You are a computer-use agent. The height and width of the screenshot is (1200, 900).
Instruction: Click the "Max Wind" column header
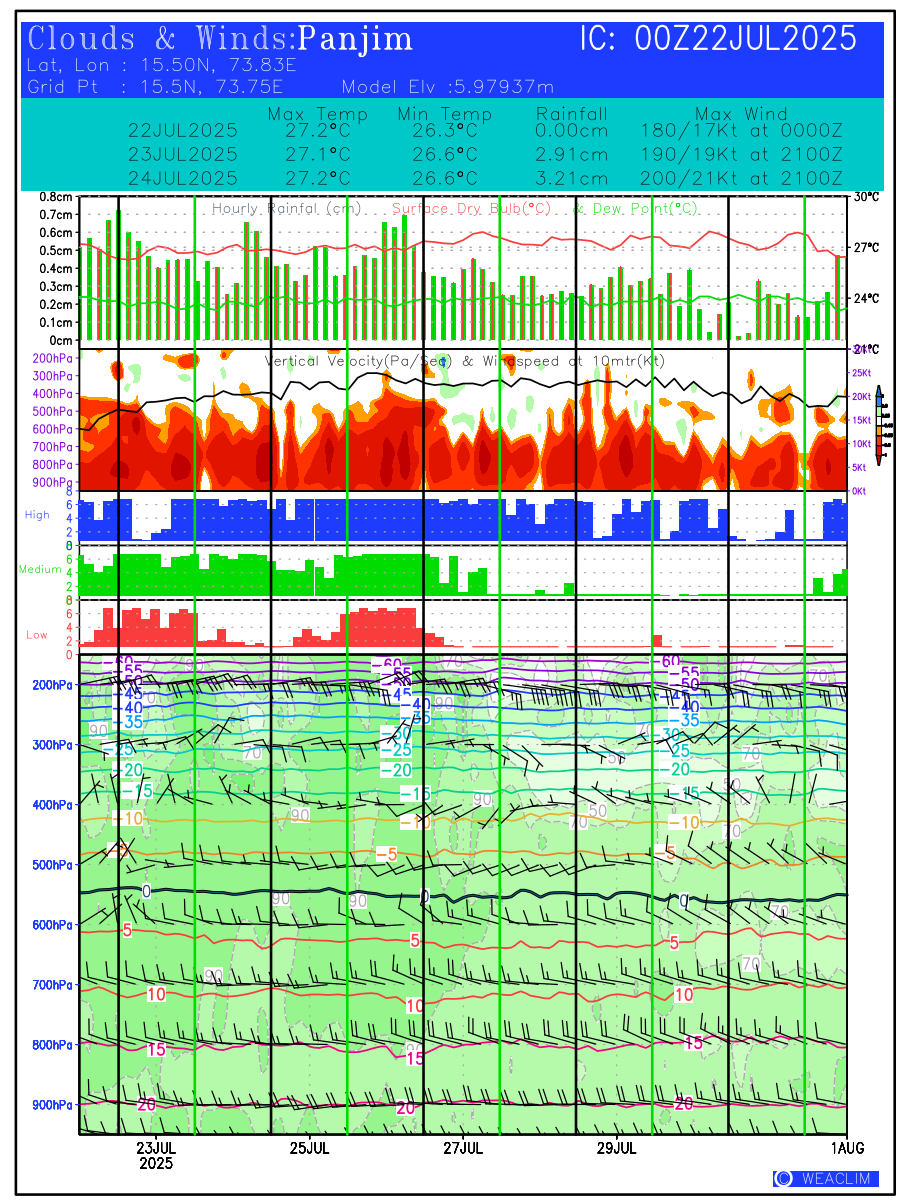742,114
